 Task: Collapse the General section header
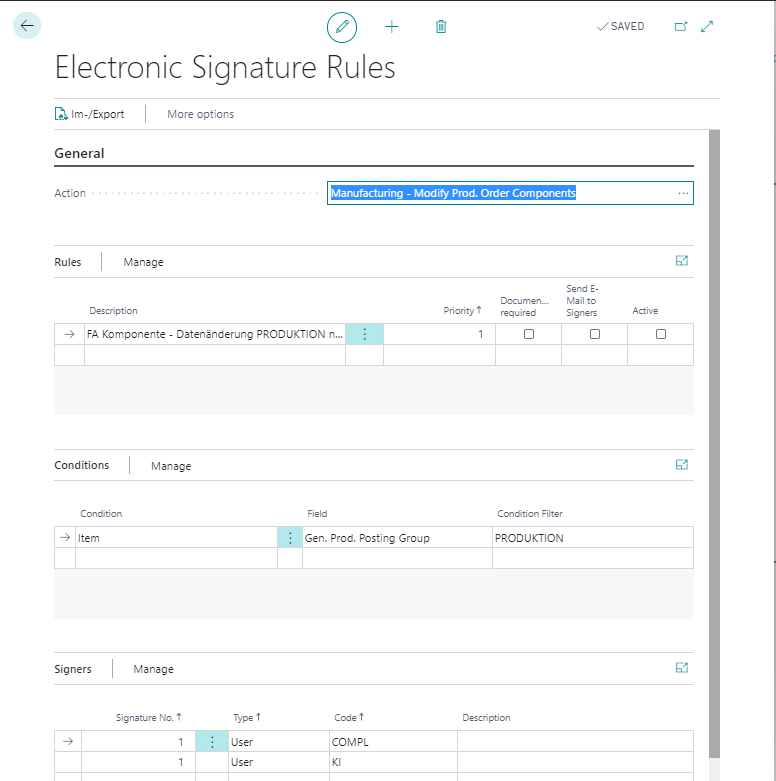click(x=79, y=153)
